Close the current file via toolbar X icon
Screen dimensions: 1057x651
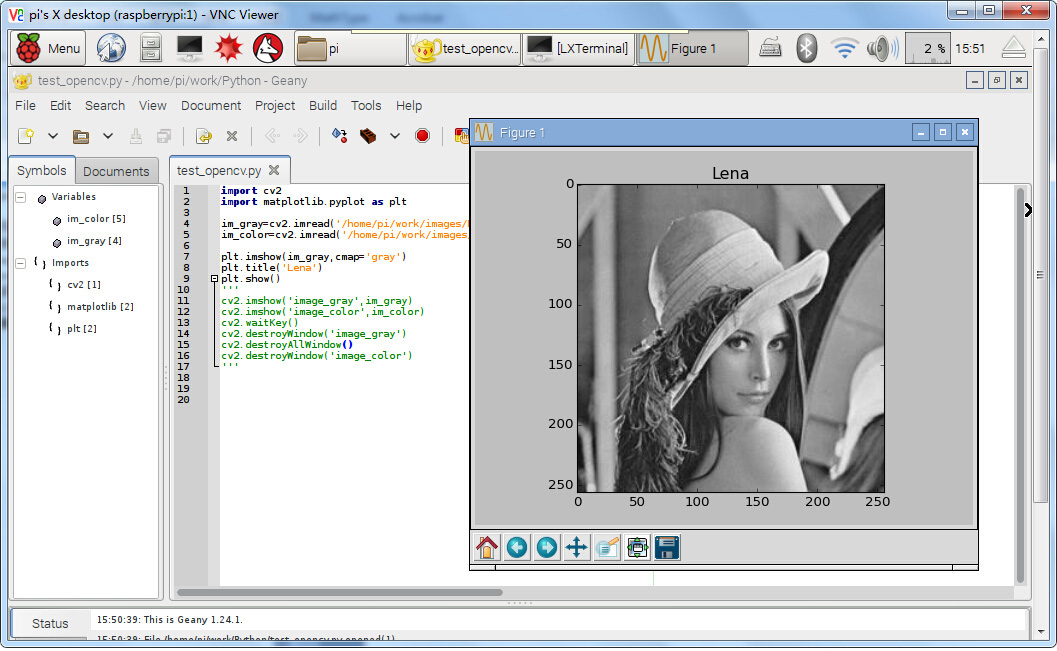click(x=232, y=136)
